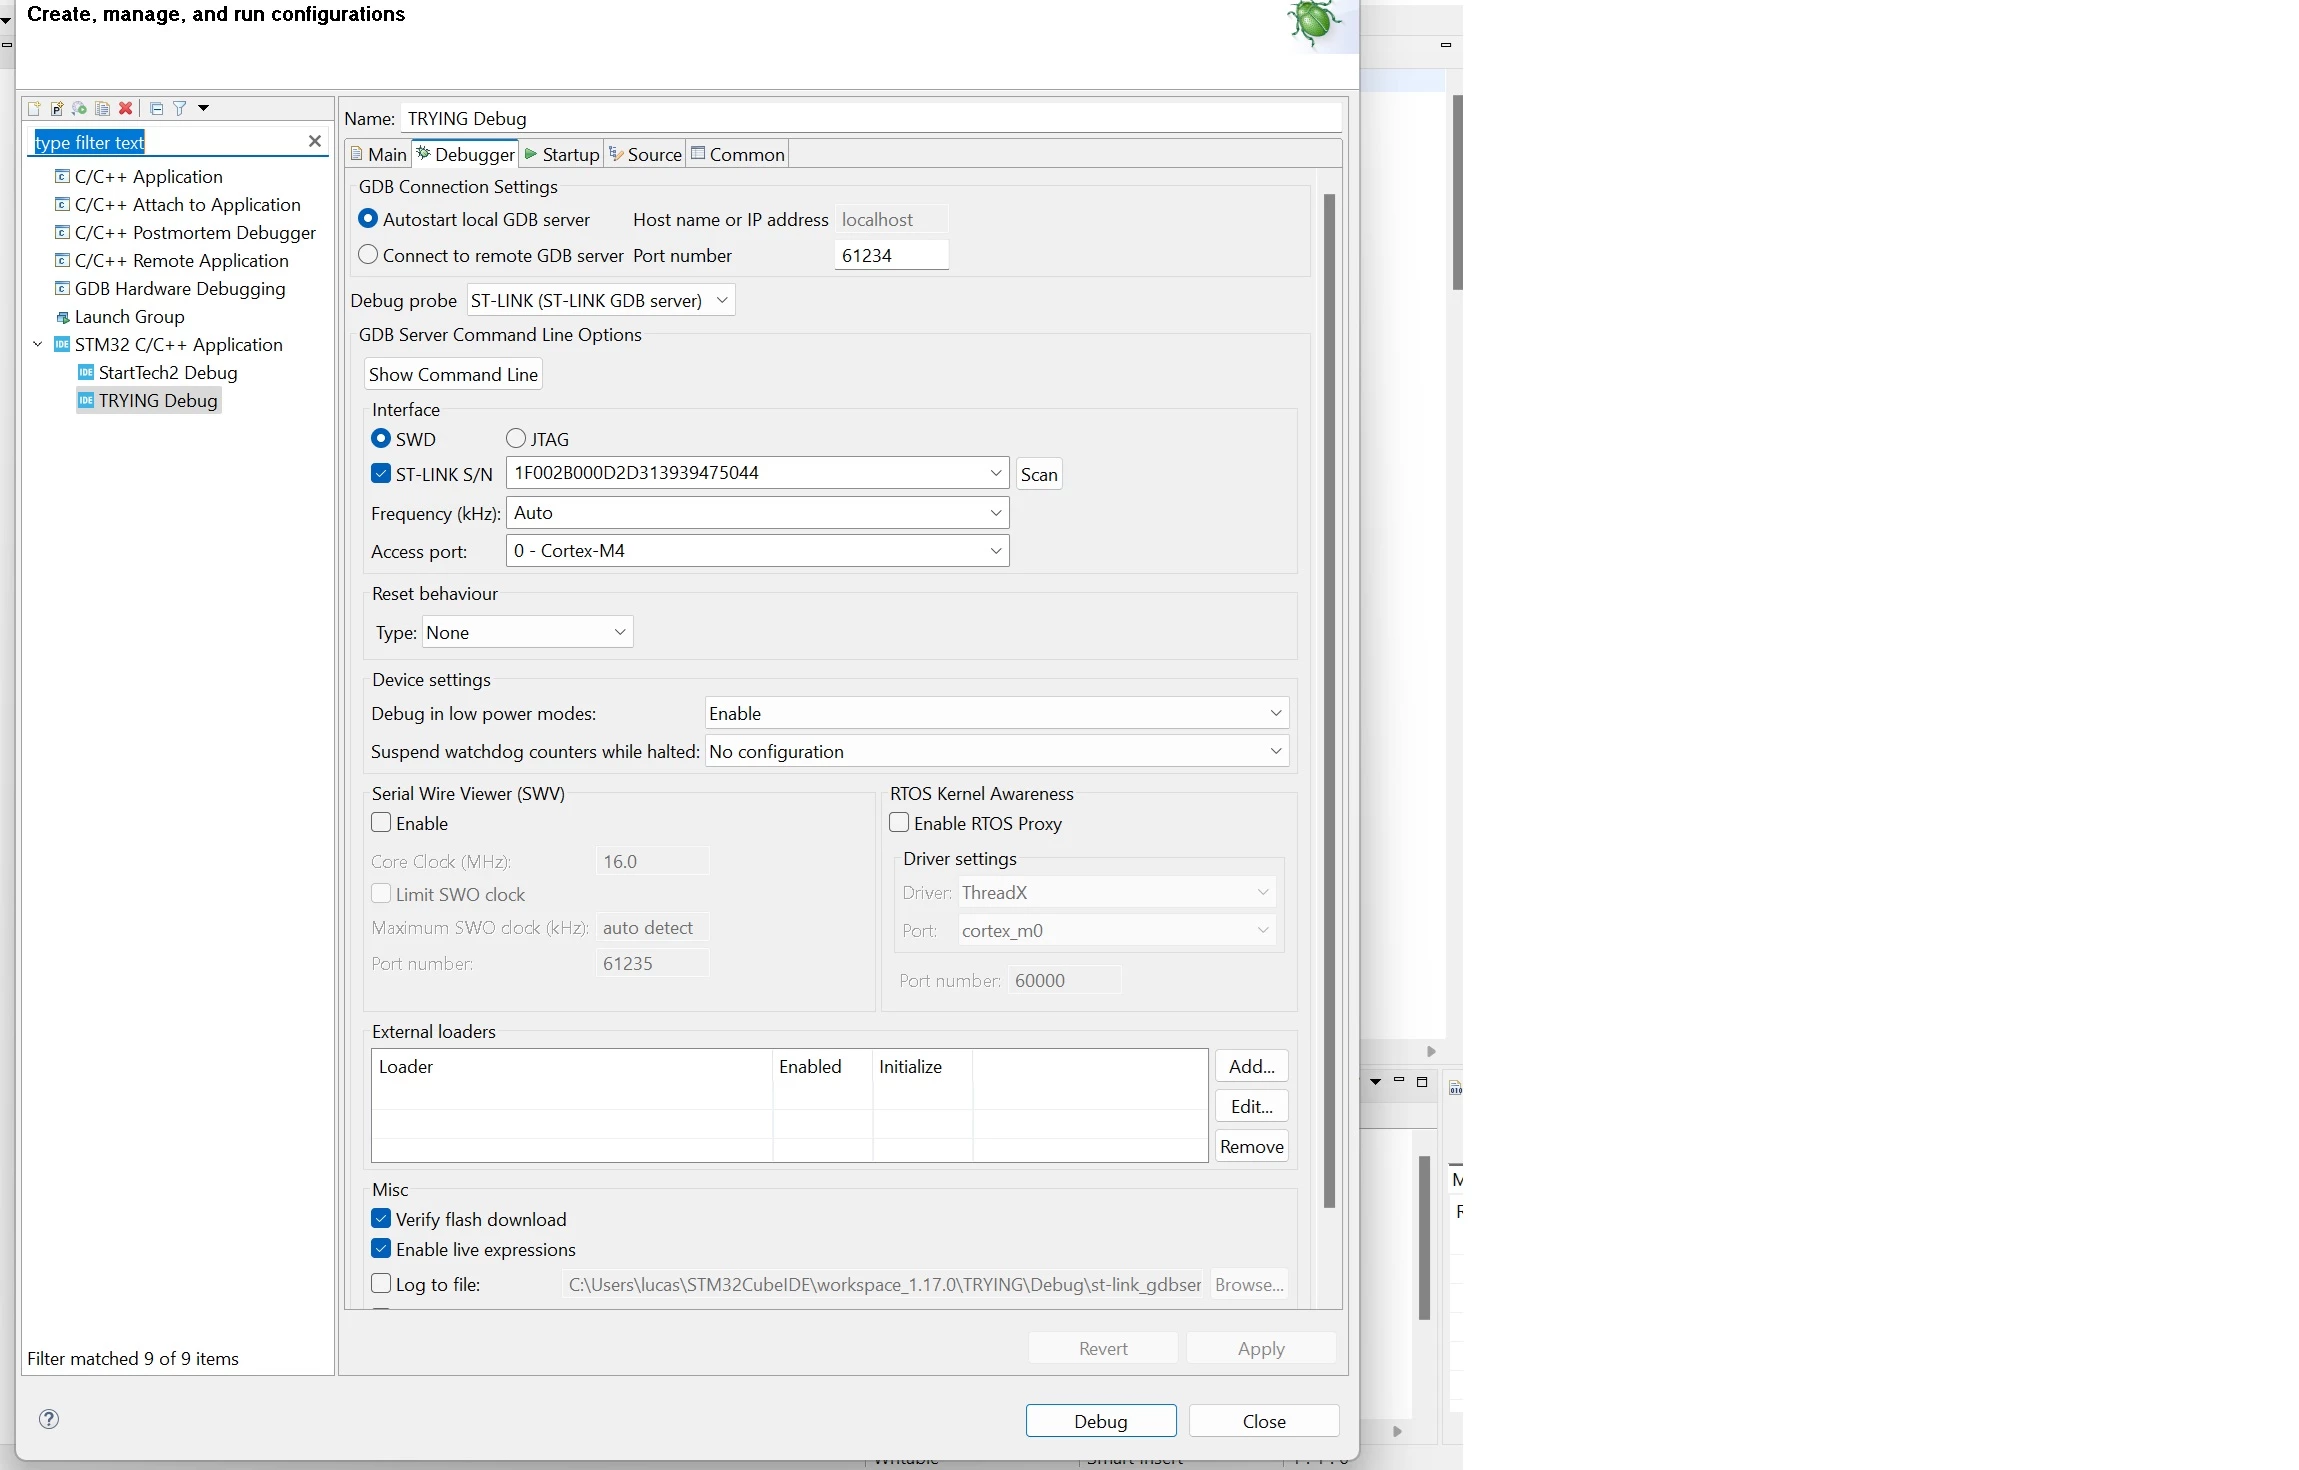Toggle Enable live expressions

[381, 1249]
